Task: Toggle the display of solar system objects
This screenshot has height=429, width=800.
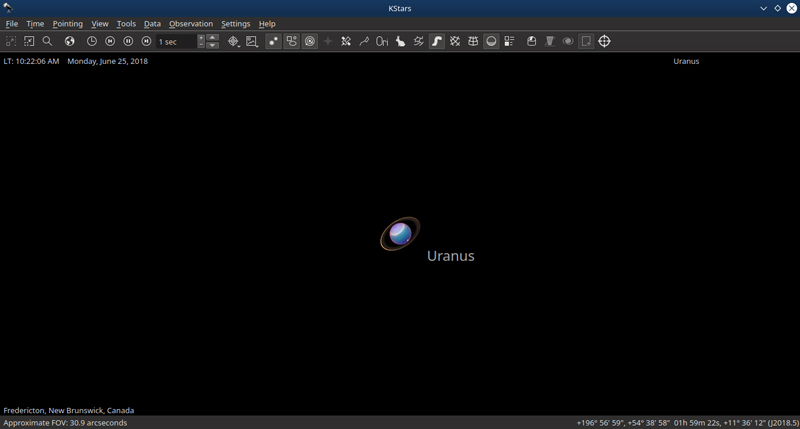Action: pyautogui.click(x=310, y=41)
